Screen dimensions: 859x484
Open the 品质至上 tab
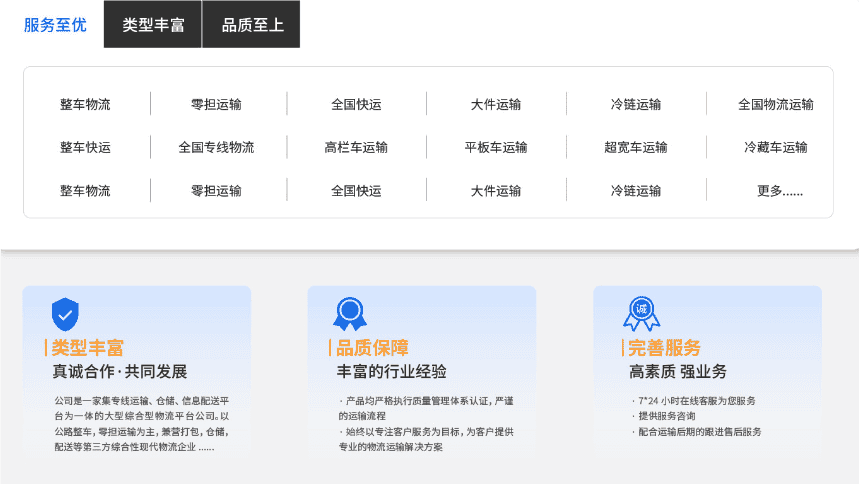pos(252,25)
